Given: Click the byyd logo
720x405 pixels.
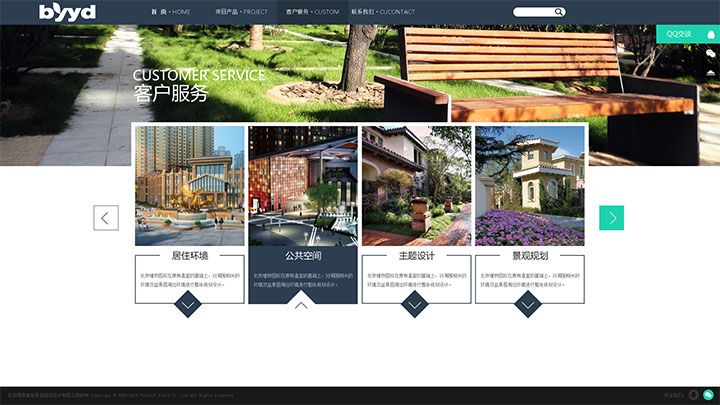Looking at the screenshot, I should (x=68, y=12).
